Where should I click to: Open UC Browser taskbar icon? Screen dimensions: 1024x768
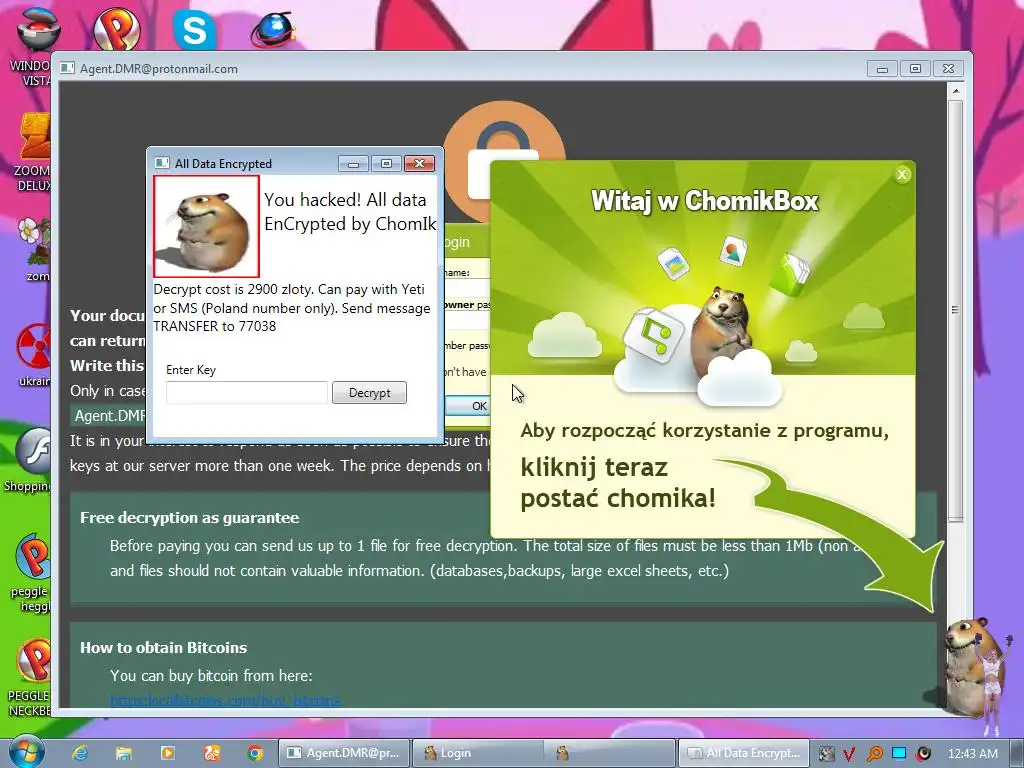click(211, 753)
